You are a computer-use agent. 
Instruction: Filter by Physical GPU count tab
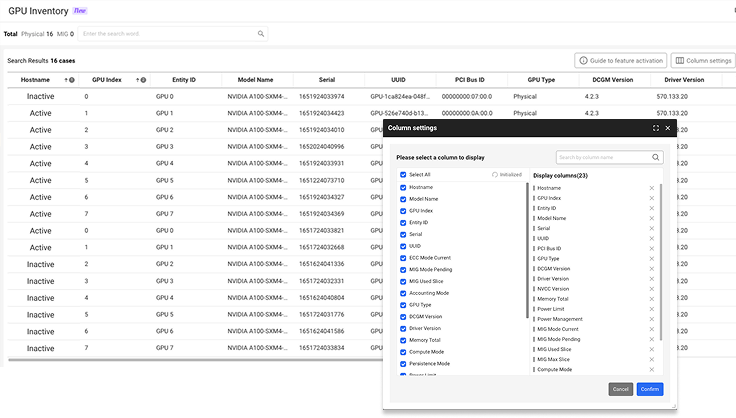point(37,34)
